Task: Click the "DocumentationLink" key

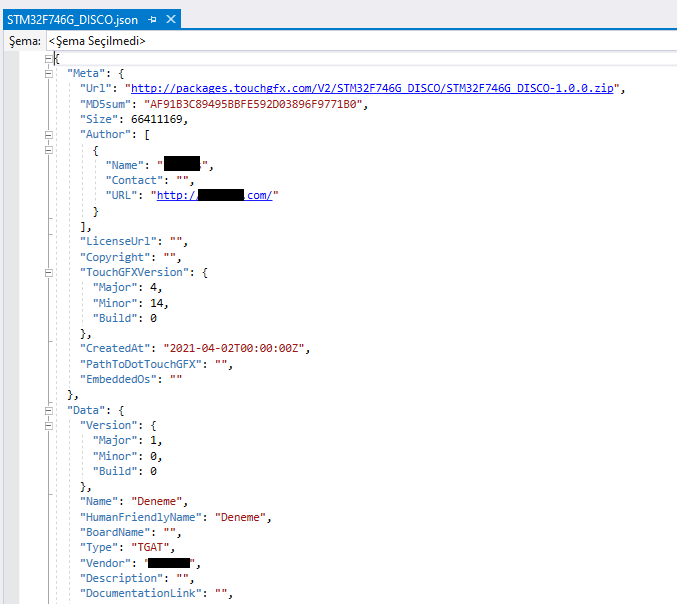Action: [x=140, y=594]
